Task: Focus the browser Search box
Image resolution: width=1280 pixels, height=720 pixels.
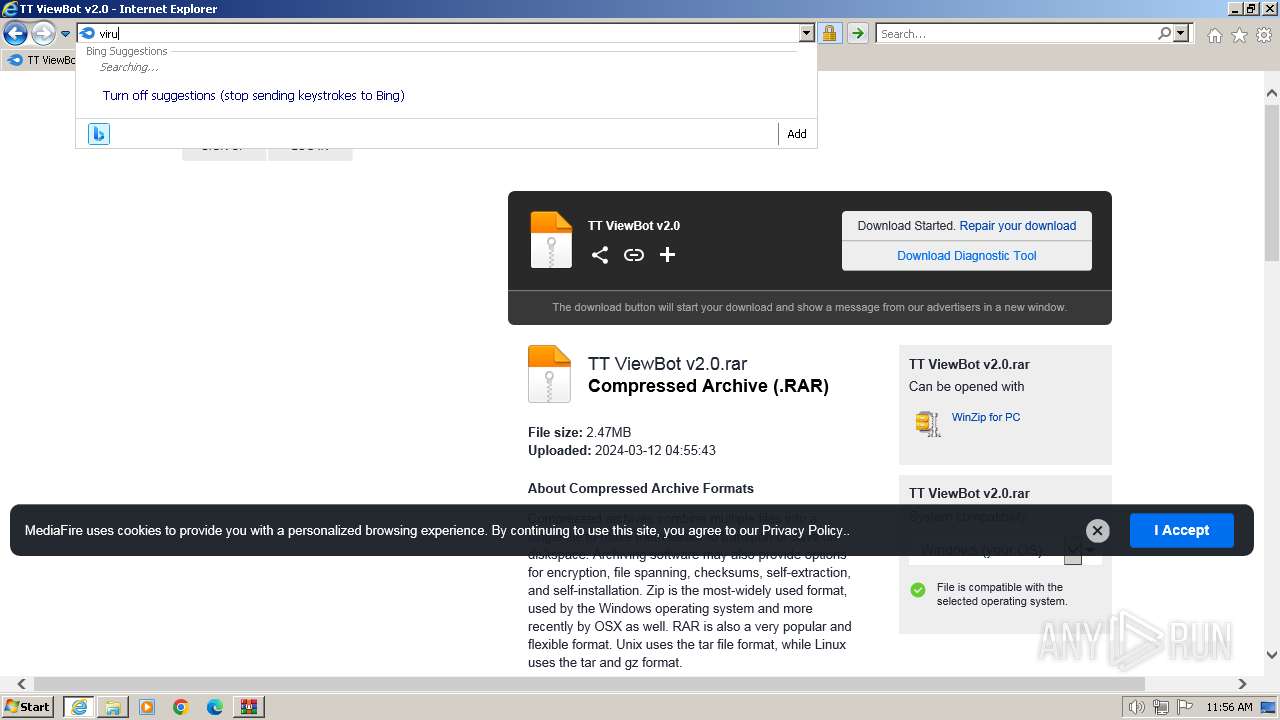Action: pos(1016,33)
